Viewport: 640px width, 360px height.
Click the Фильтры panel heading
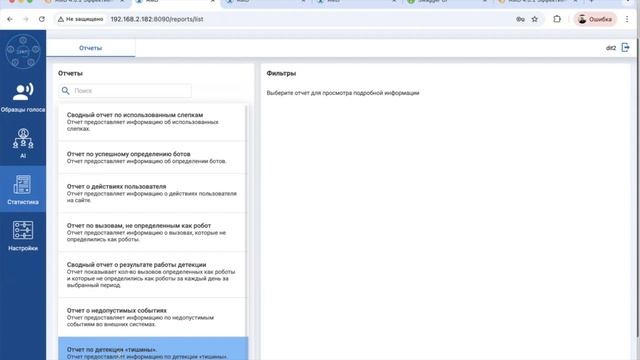(281, 73)
